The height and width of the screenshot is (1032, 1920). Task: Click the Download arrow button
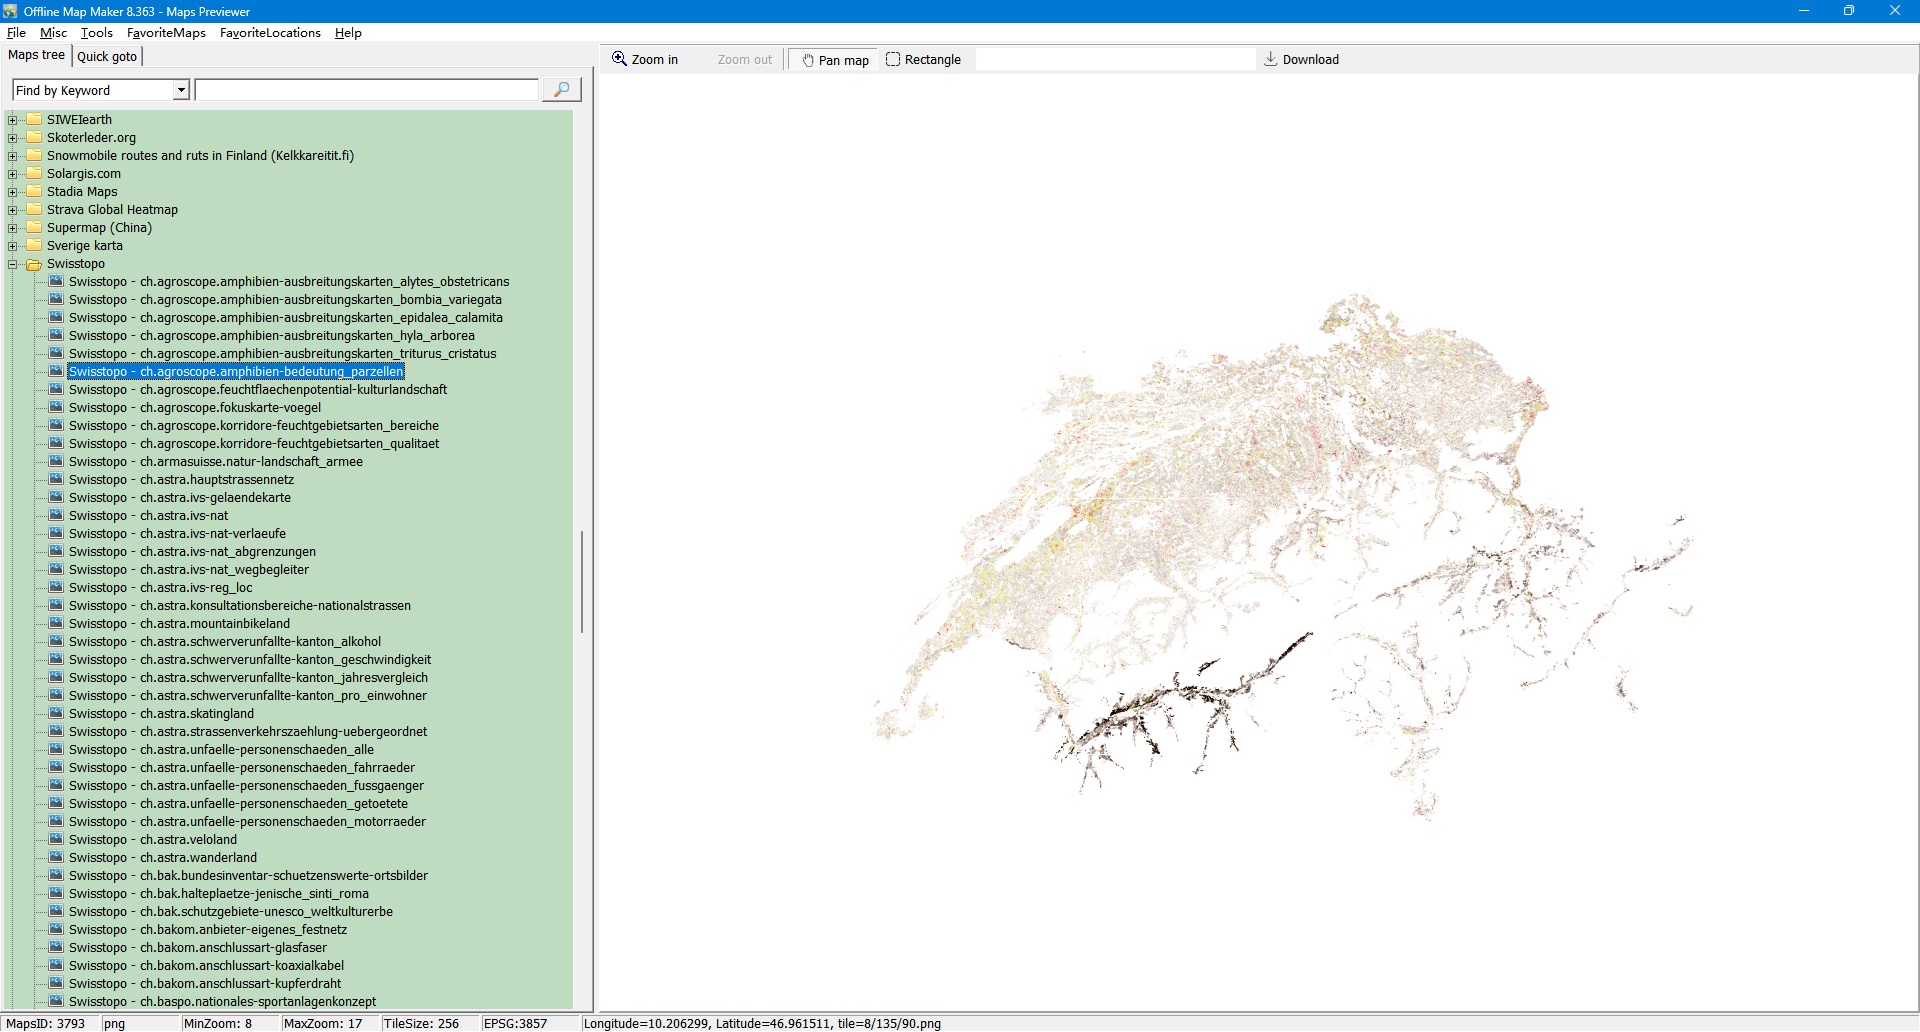point(1301,60)
